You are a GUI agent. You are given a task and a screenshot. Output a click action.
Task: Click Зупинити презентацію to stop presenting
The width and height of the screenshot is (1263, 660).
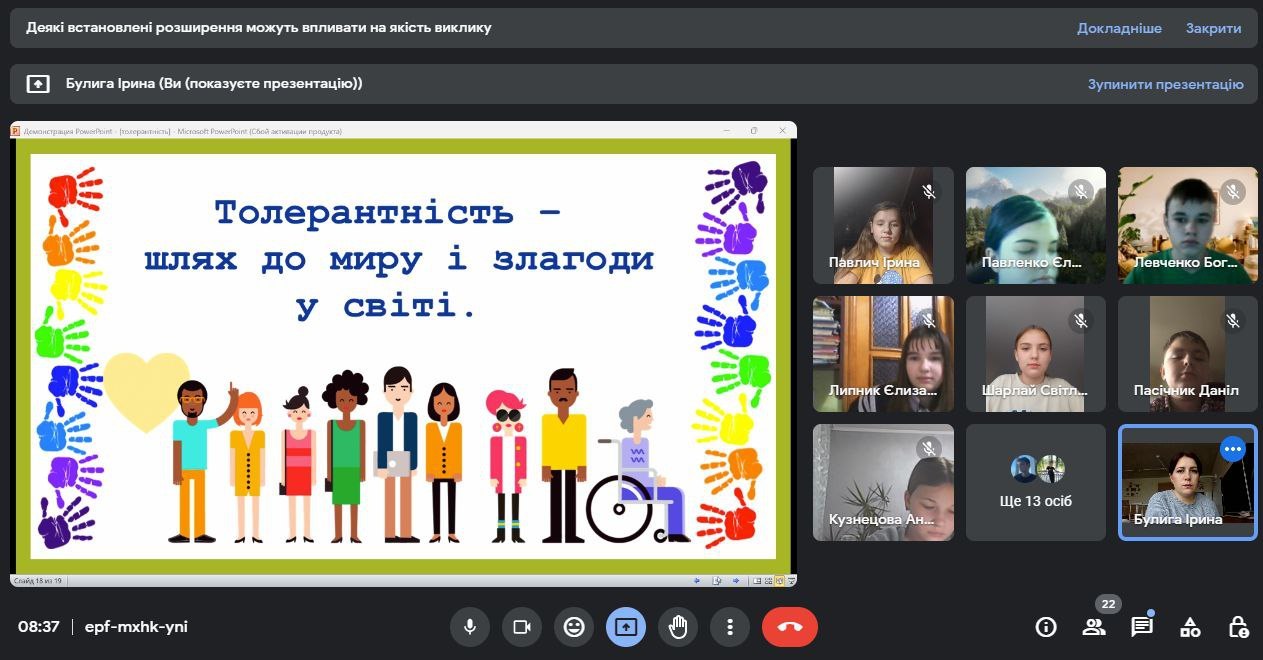pos(1165,84)
